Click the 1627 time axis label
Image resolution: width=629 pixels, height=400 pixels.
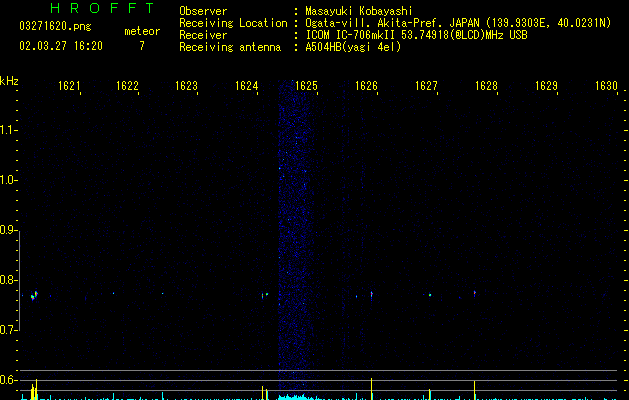tap(426, 86)
